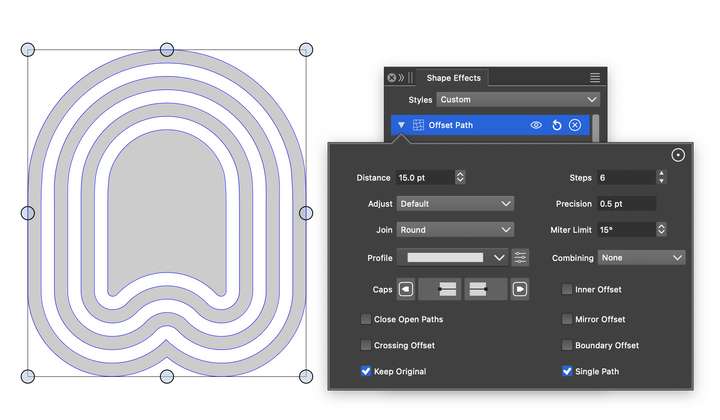Image resolution: width=720 pixels, height=420 pixels.
Task: Click the top-center selection handle
Action: coord(167,50)
